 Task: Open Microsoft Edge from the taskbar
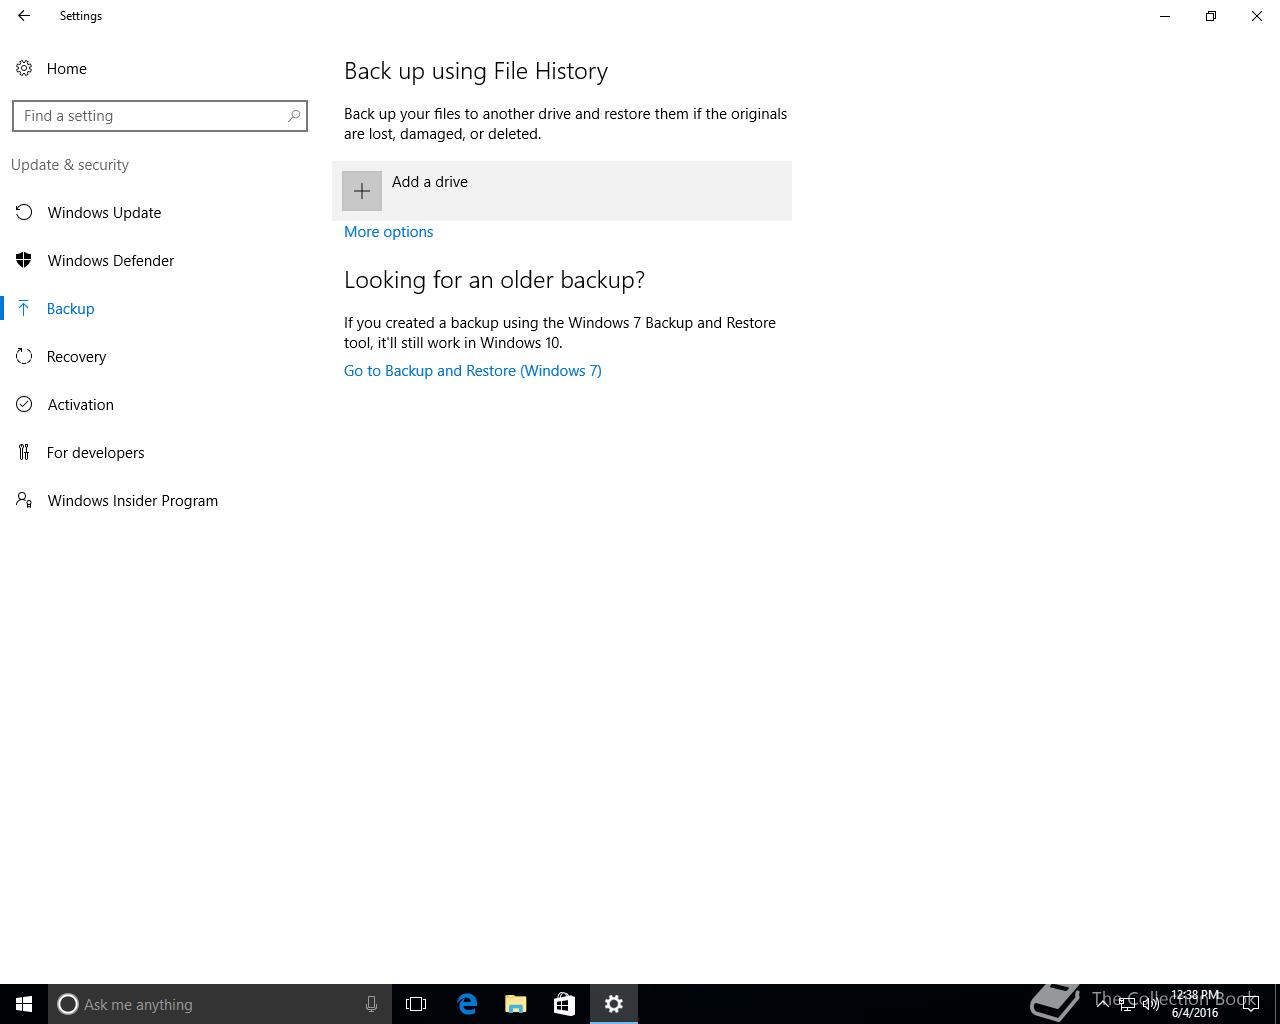468,1004
